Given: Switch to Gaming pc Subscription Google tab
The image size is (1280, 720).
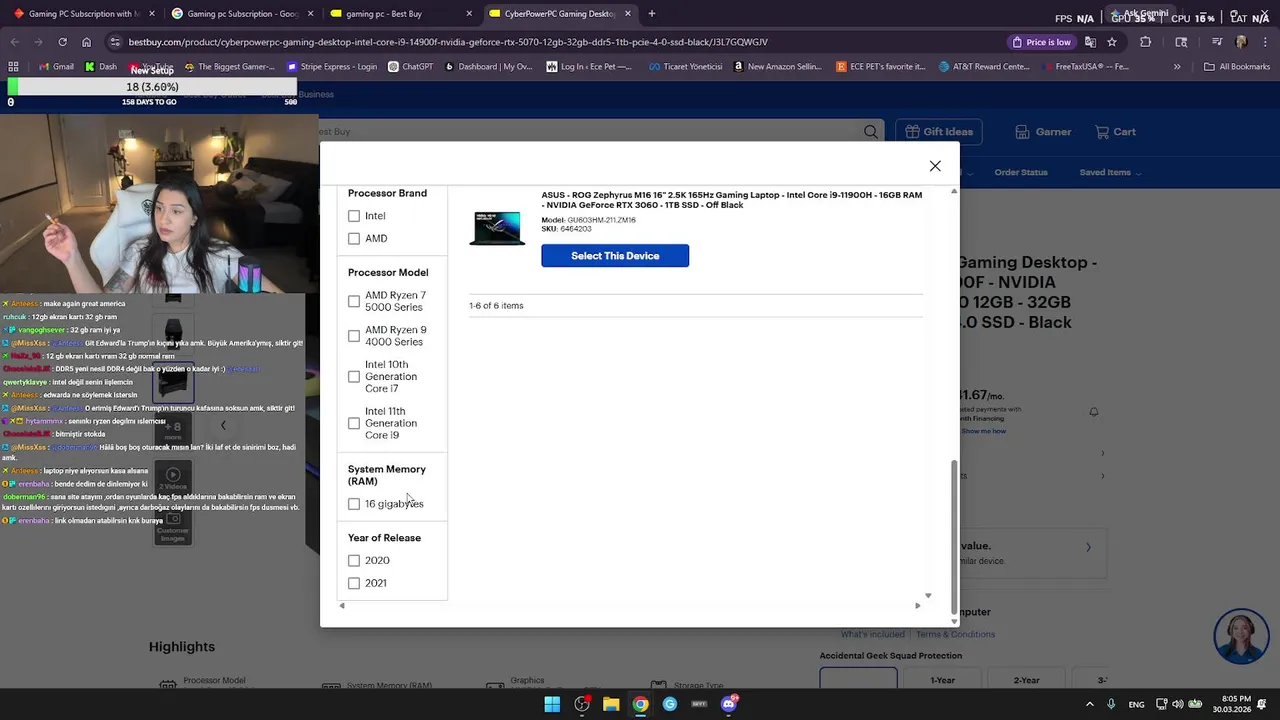Looking at the screenshot, I should [x=242, y=14].
